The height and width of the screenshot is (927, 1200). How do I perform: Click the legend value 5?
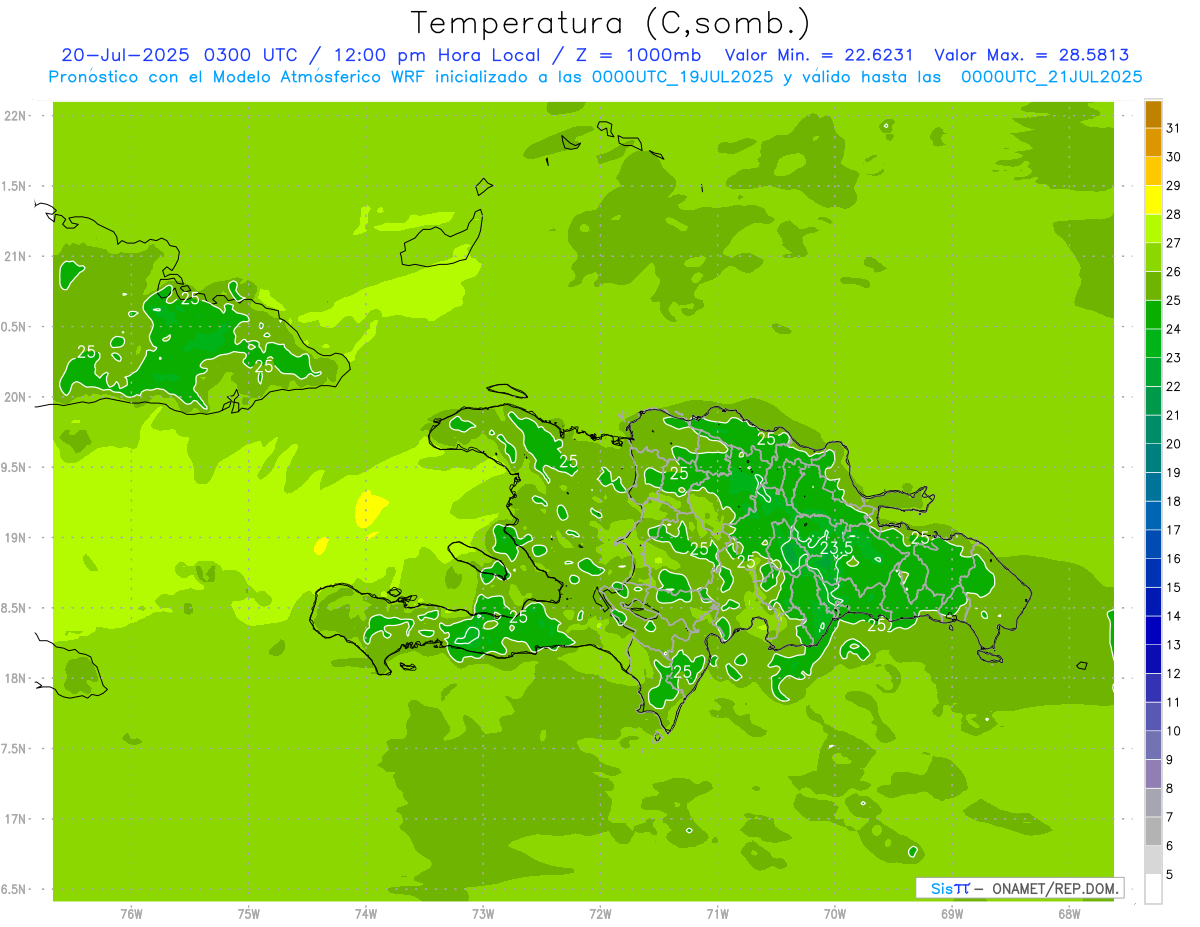click(1170, 874)
